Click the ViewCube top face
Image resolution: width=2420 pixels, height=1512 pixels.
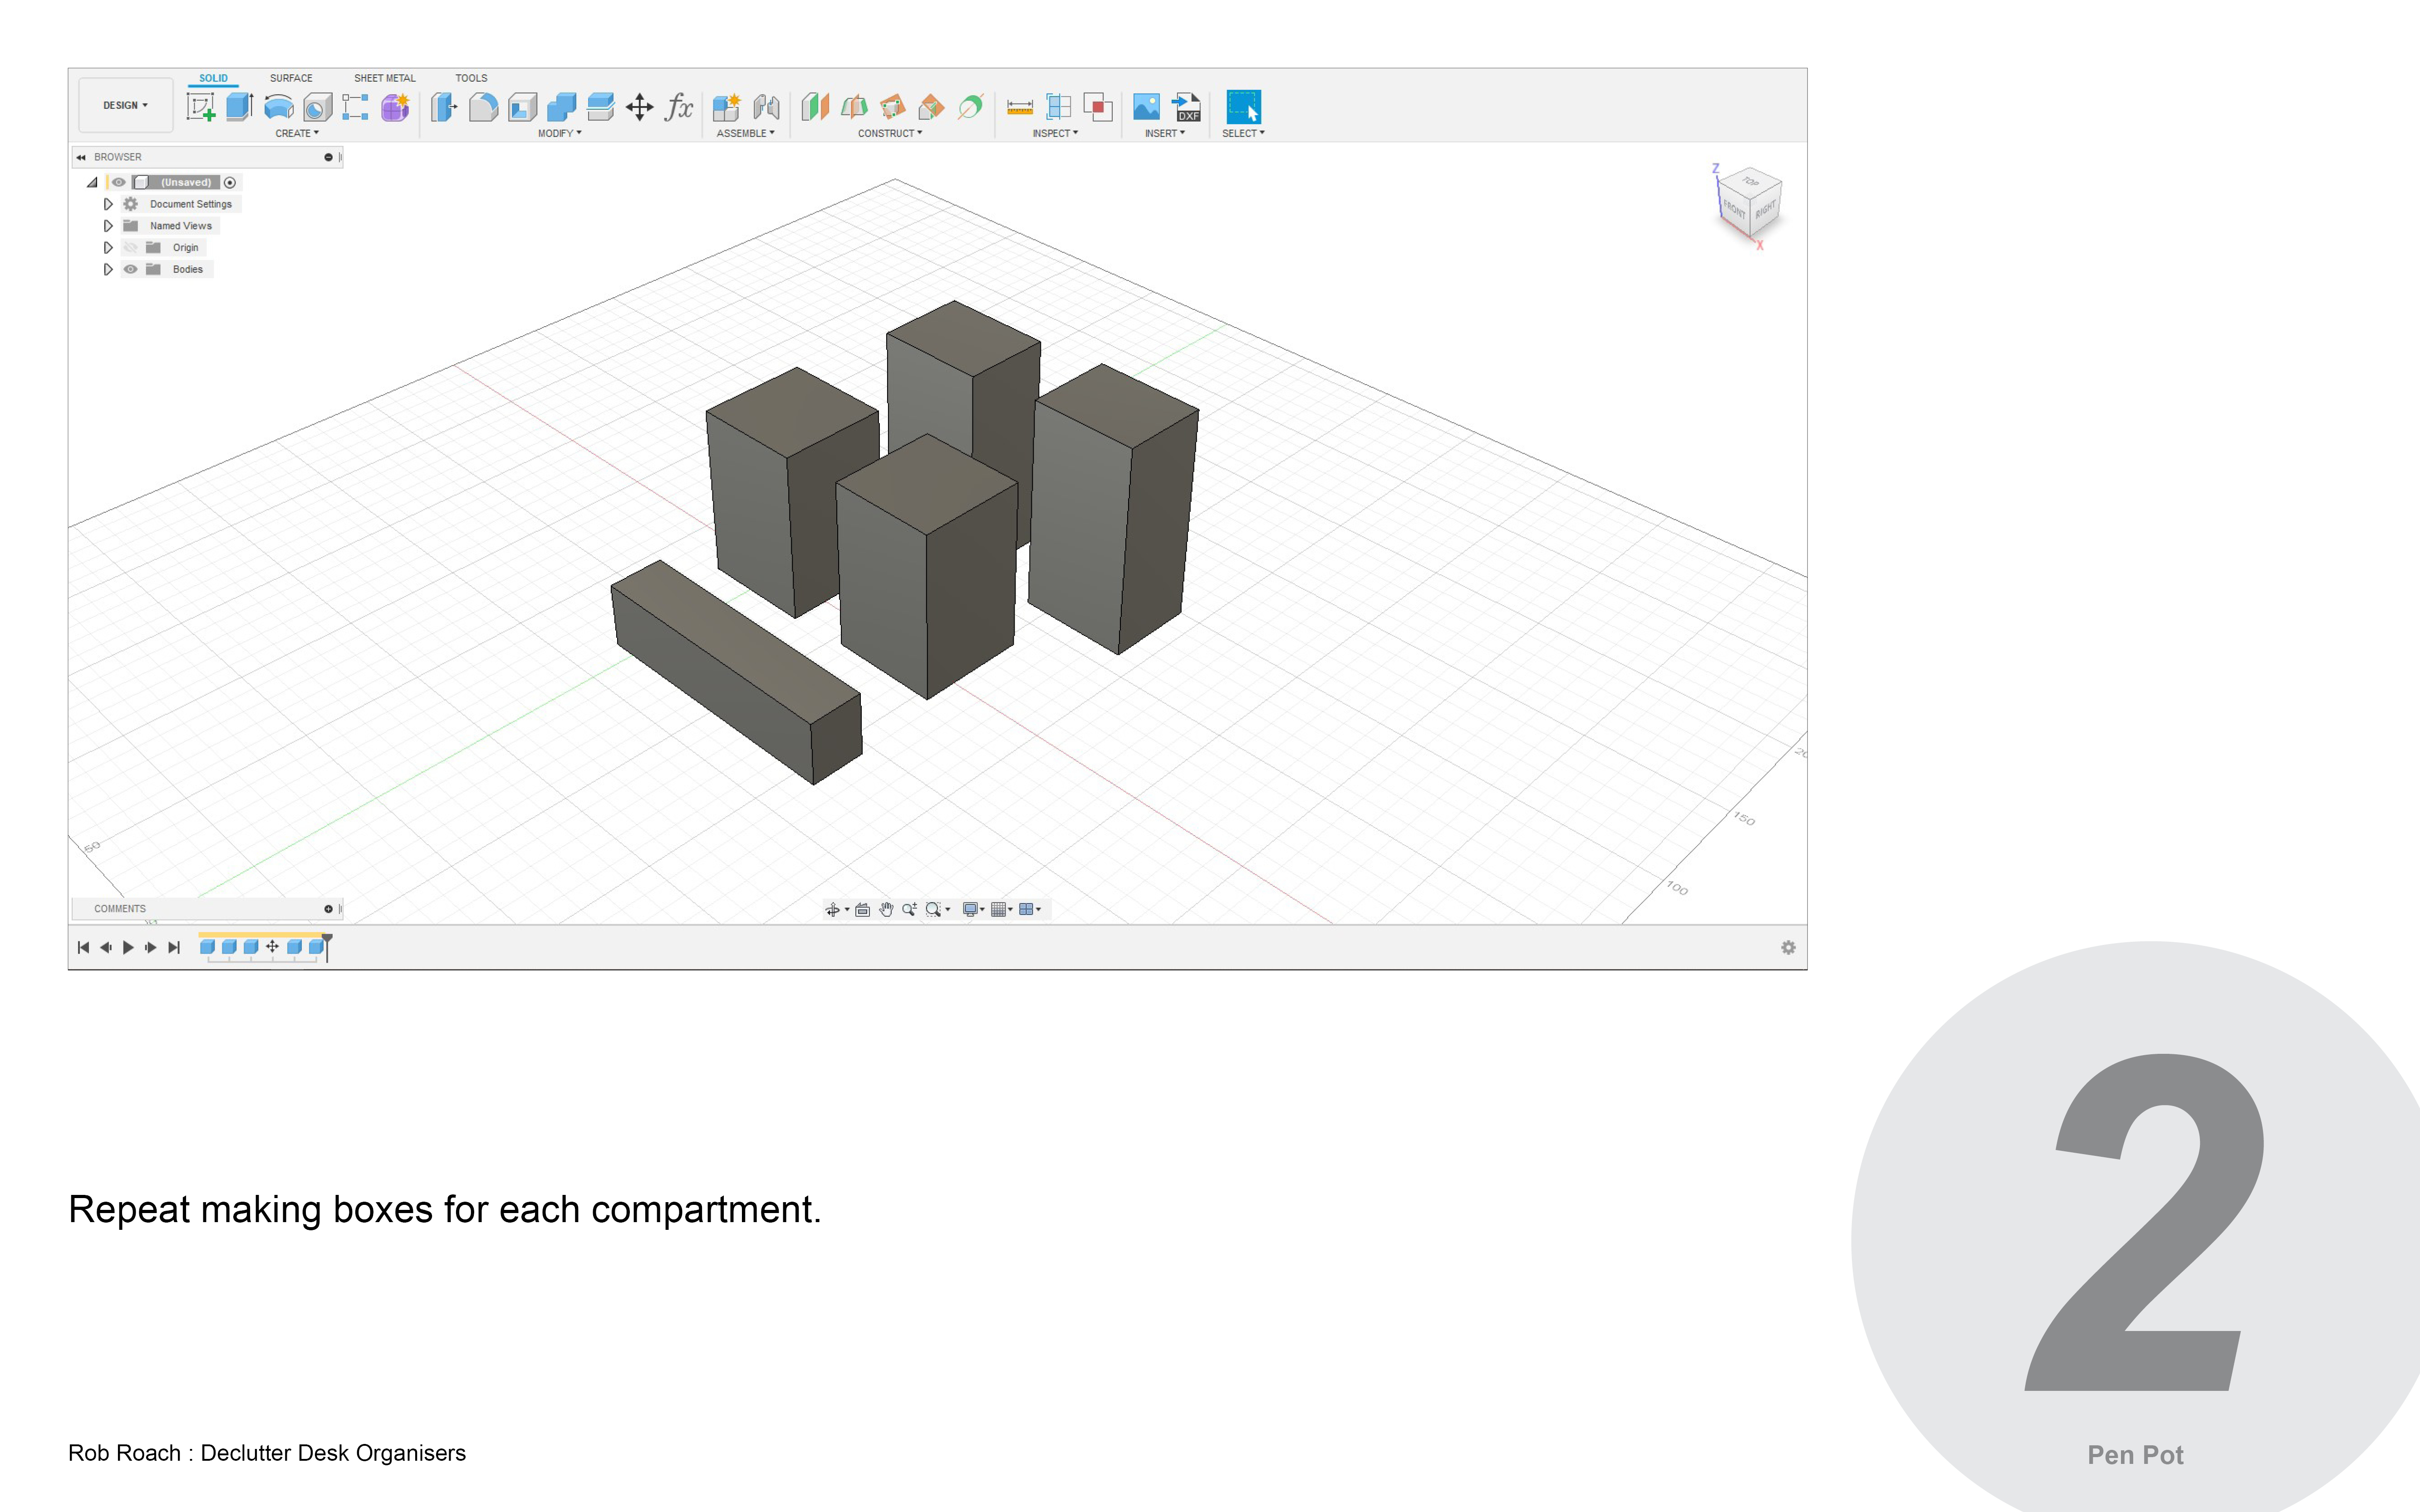click(x=1750, y=181)
